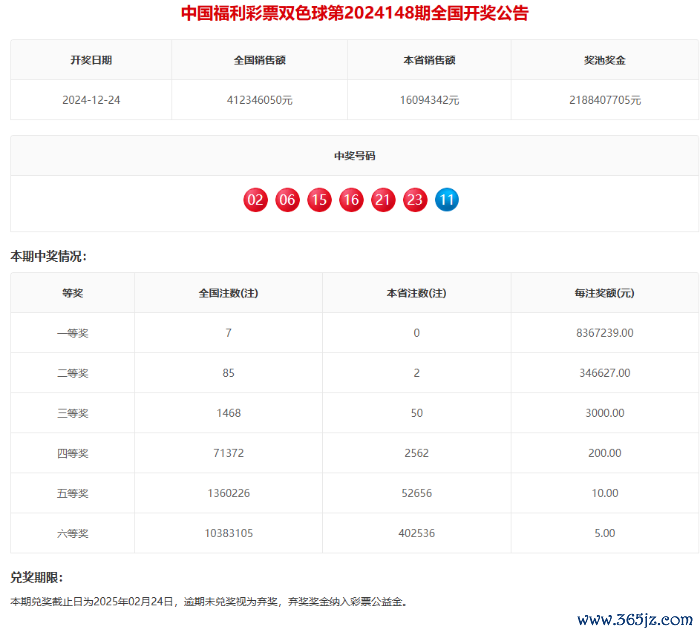Click the 全国销售额 column header
The height and width of the screenshot is (635, 700).
point(259,60)
